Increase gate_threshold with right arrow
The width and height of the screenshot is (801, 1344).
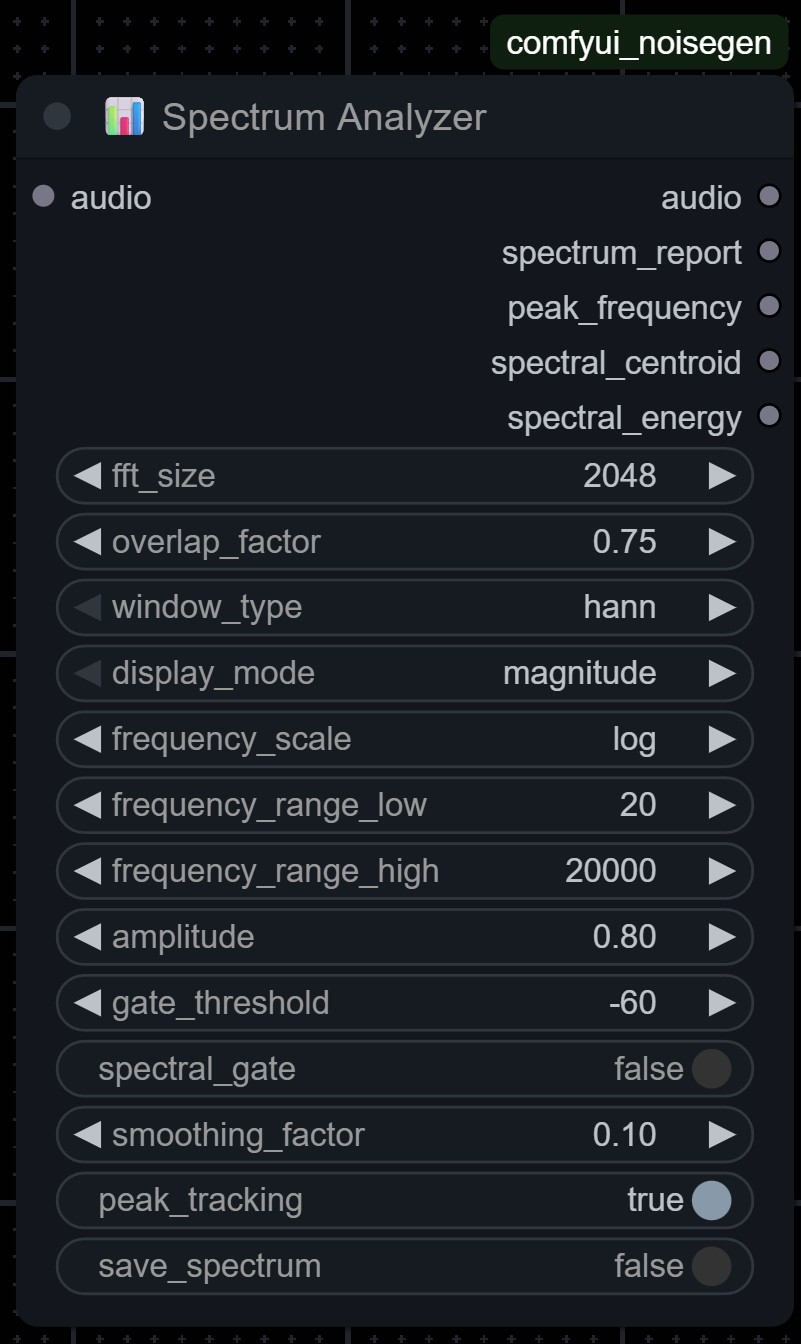pyautogui.click(x=722, y=1002)
